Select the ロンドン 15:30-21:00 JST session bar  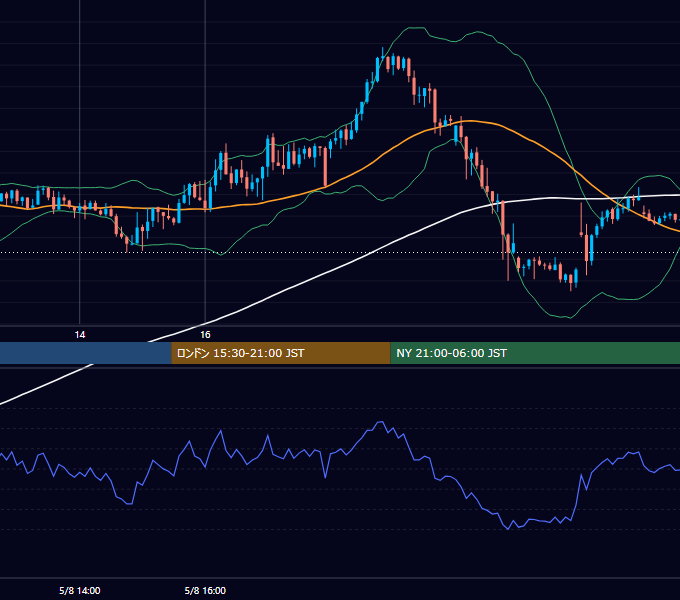coord(281,353)
